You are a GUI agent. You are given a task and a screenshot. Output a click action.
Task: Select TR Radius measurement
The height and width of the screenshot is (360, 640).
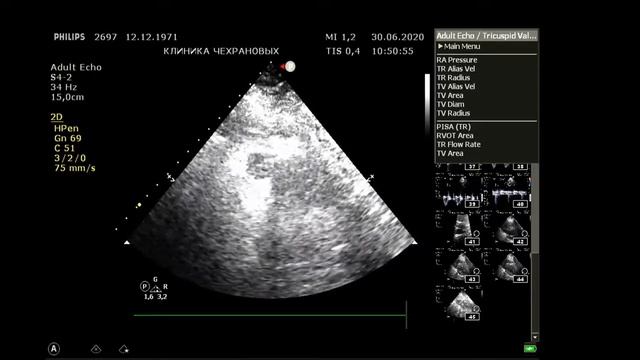coord(453,78)
